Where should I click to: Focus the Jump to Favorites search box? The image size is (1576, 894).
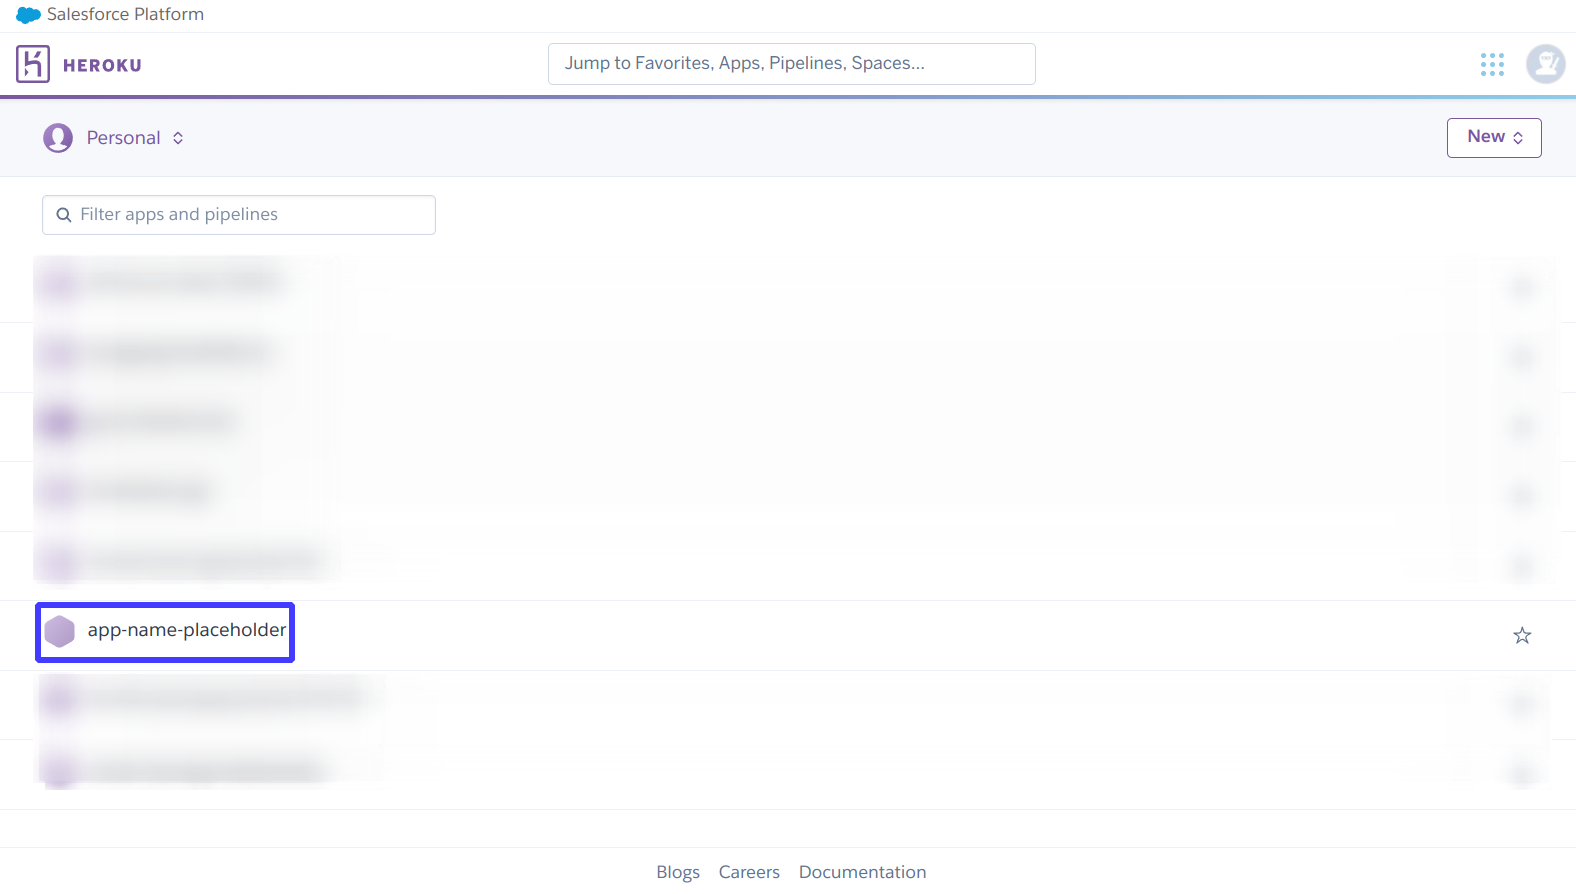pyautogui.click(x=792, y=64)
